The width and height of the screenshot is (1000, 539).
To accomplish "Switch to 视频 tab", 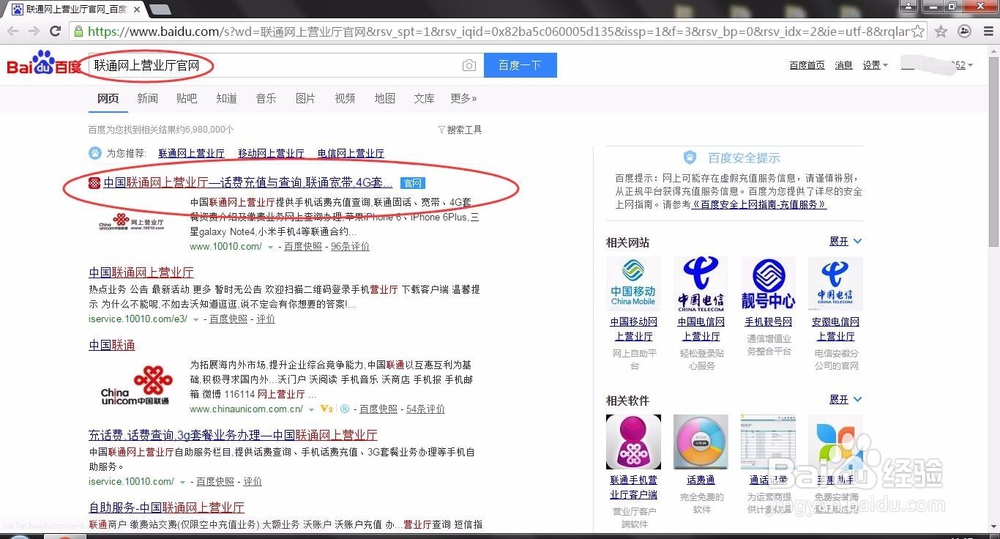I will point(345,98).
